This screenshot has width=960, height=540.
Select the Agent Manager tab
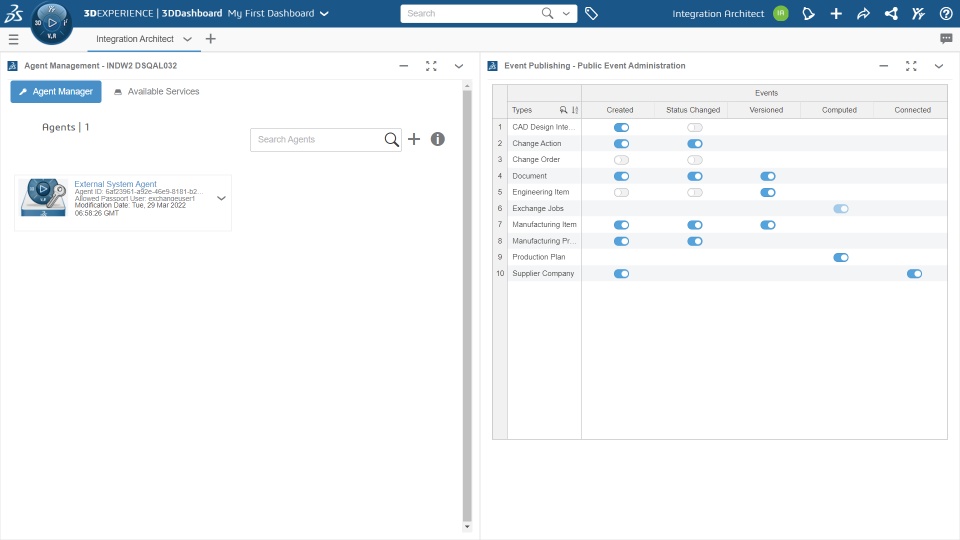(56, 91)
